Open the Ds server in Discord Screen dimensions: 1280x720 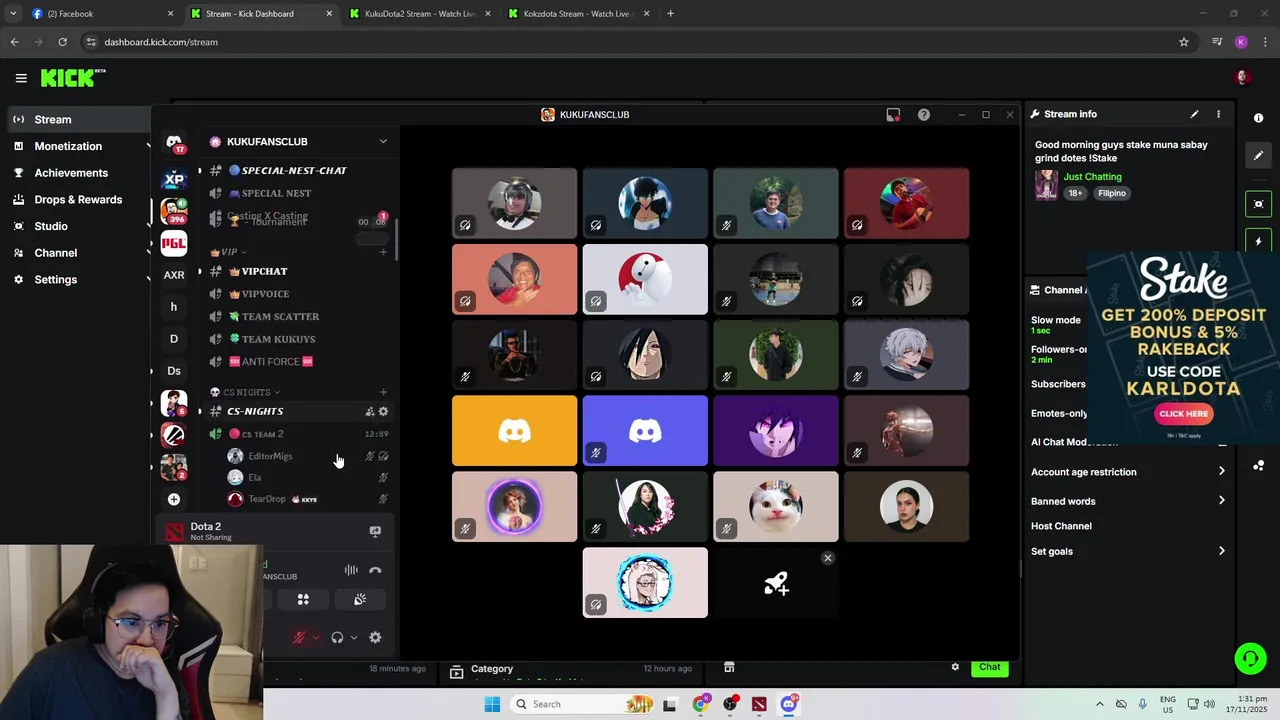coord(174,371)
